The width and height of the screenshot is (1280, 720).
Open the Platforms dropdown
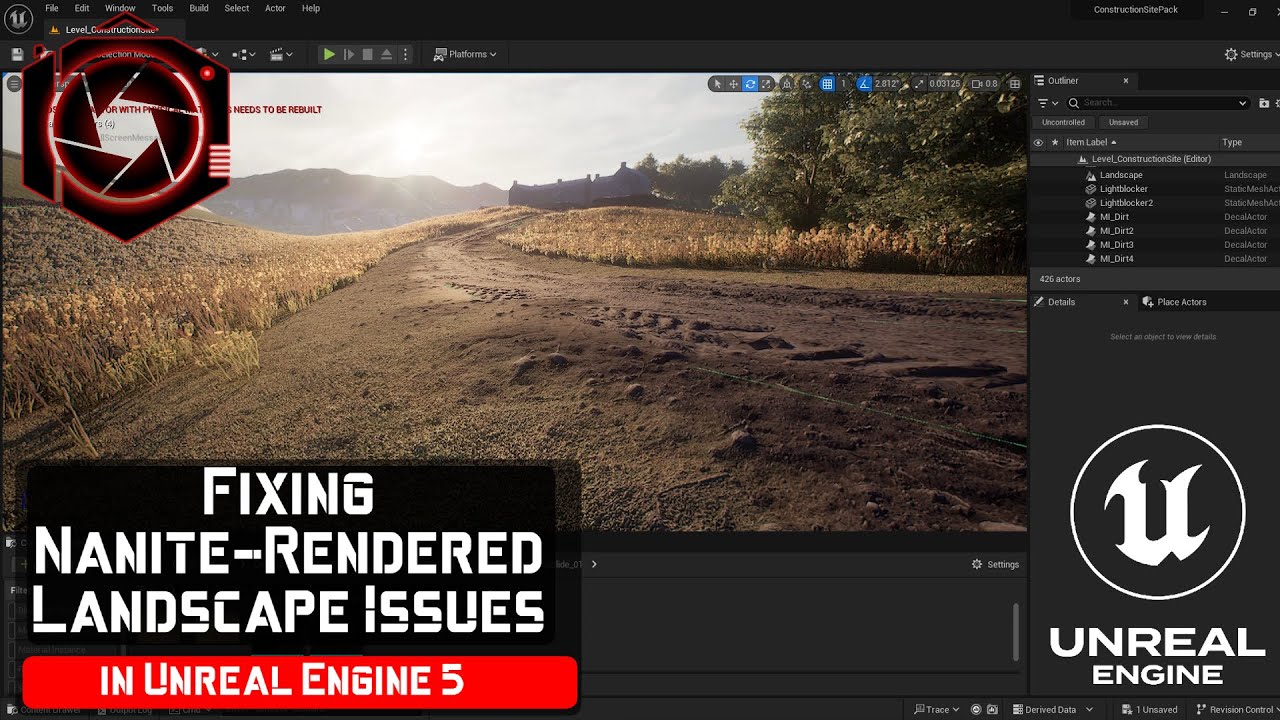tap(465, 54)
